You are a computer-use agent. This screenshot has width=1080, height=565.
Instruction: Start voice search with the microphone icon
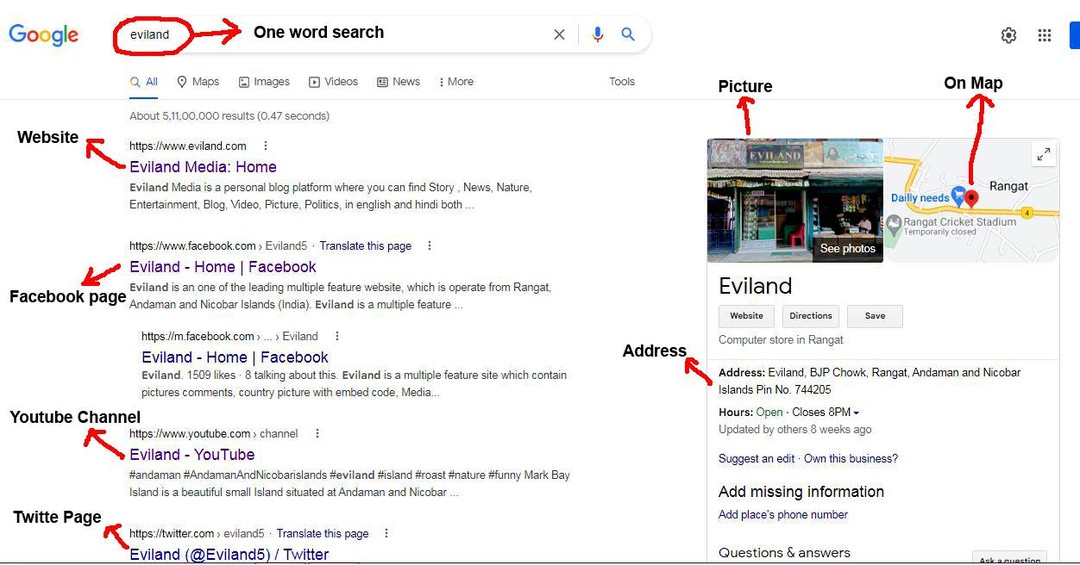(x=597, y=34)
